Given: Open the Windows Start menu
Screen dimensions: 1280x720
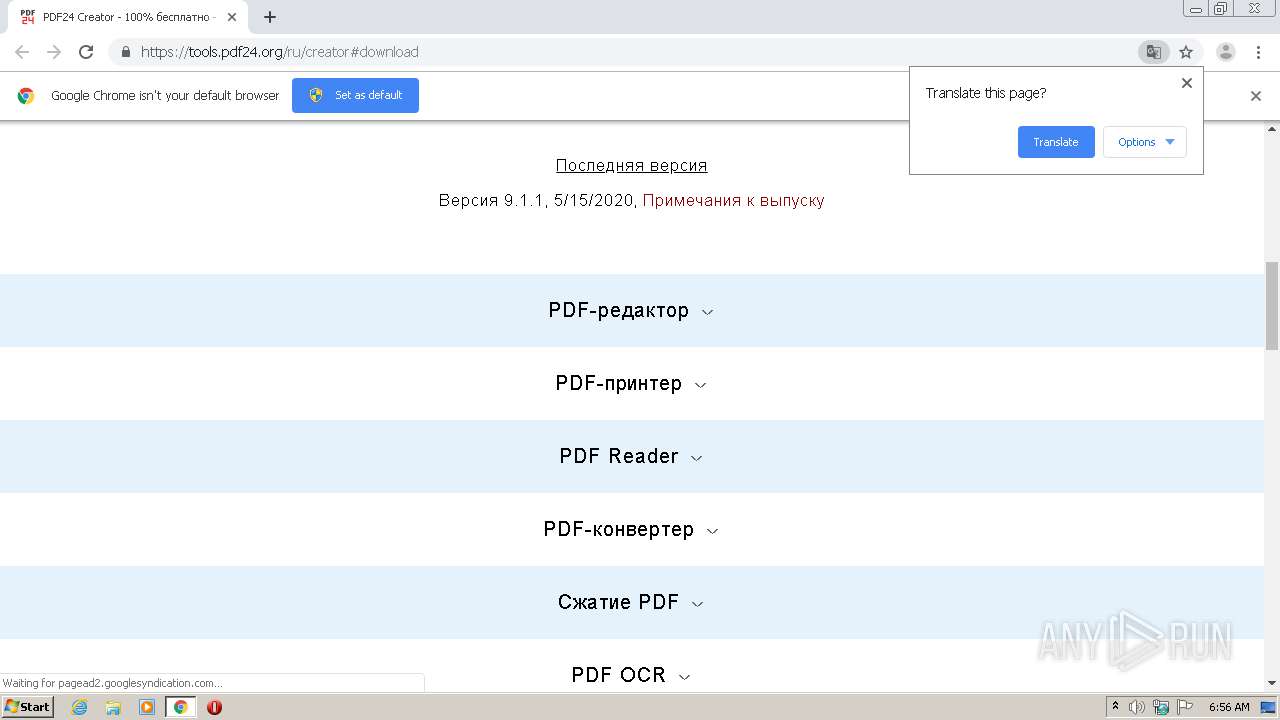Looking at the screenshot, I should pyautogui.click(x=27, y=707).
